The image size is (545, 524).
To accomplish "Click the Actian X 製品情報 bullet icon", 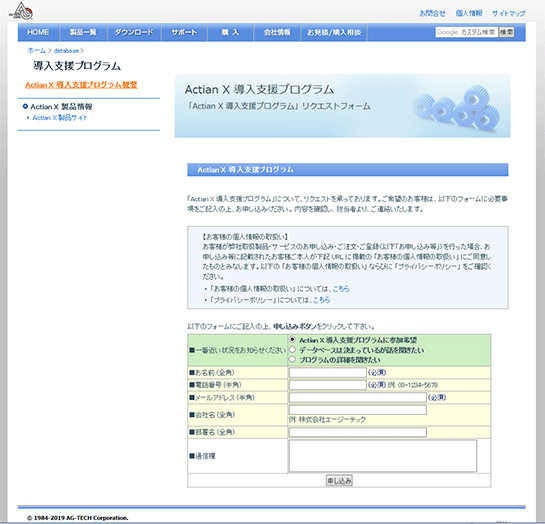I will [x=25, y=106].
